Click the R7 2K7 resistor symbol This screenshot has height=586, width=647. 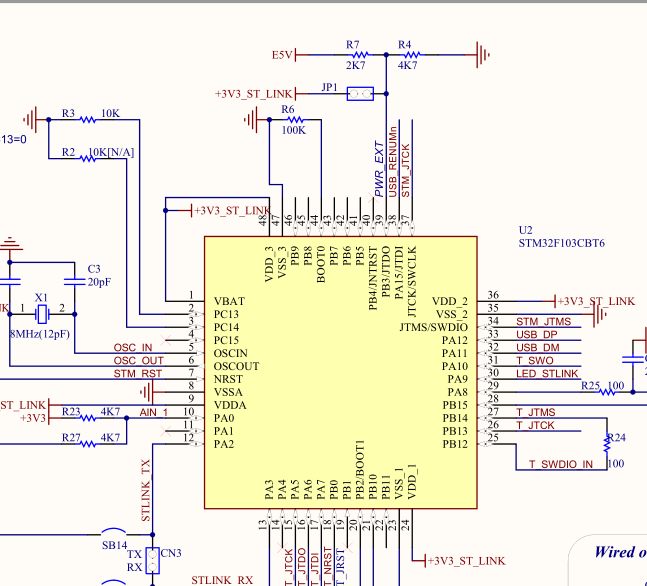click(361, 54)
